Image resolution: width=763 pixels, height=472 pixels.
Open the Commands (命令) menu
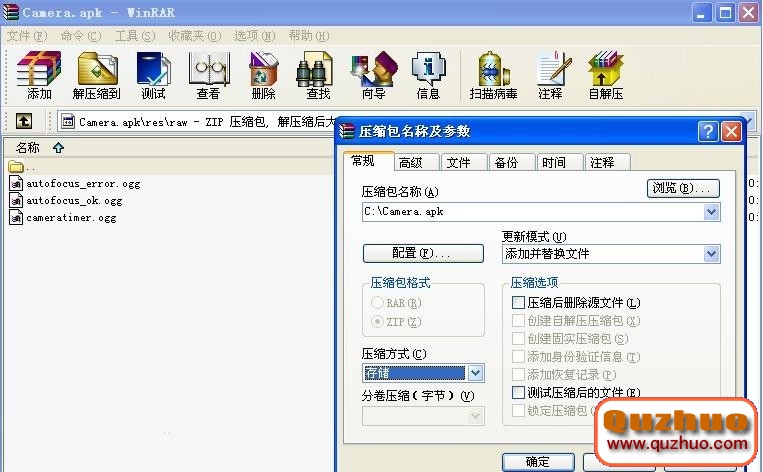(x=81, y=36)
